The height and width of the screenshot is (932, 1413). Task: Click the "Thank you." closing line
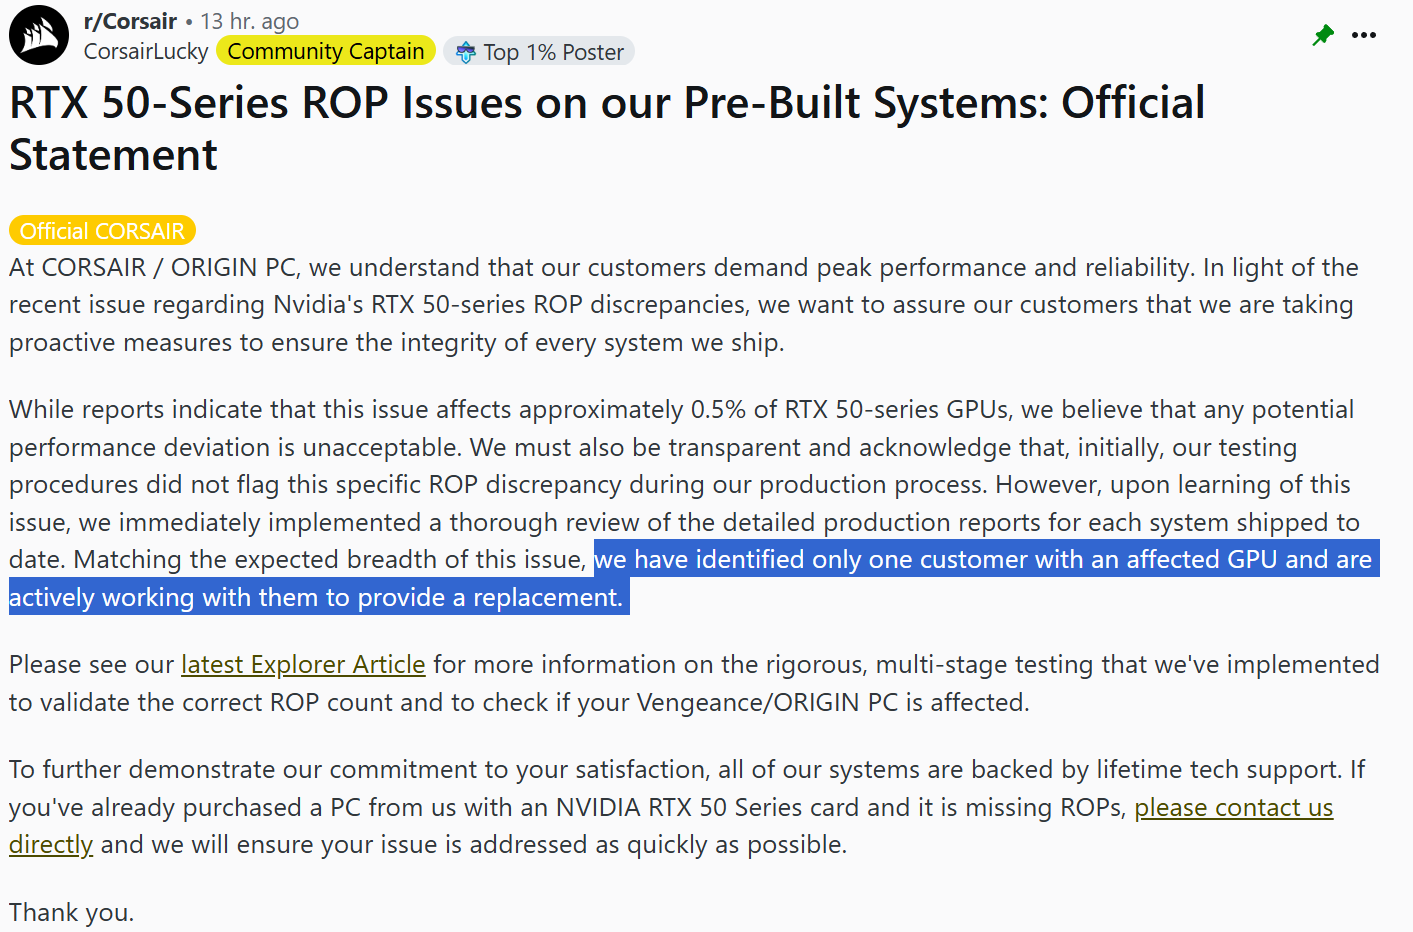(x=72, y=912)
